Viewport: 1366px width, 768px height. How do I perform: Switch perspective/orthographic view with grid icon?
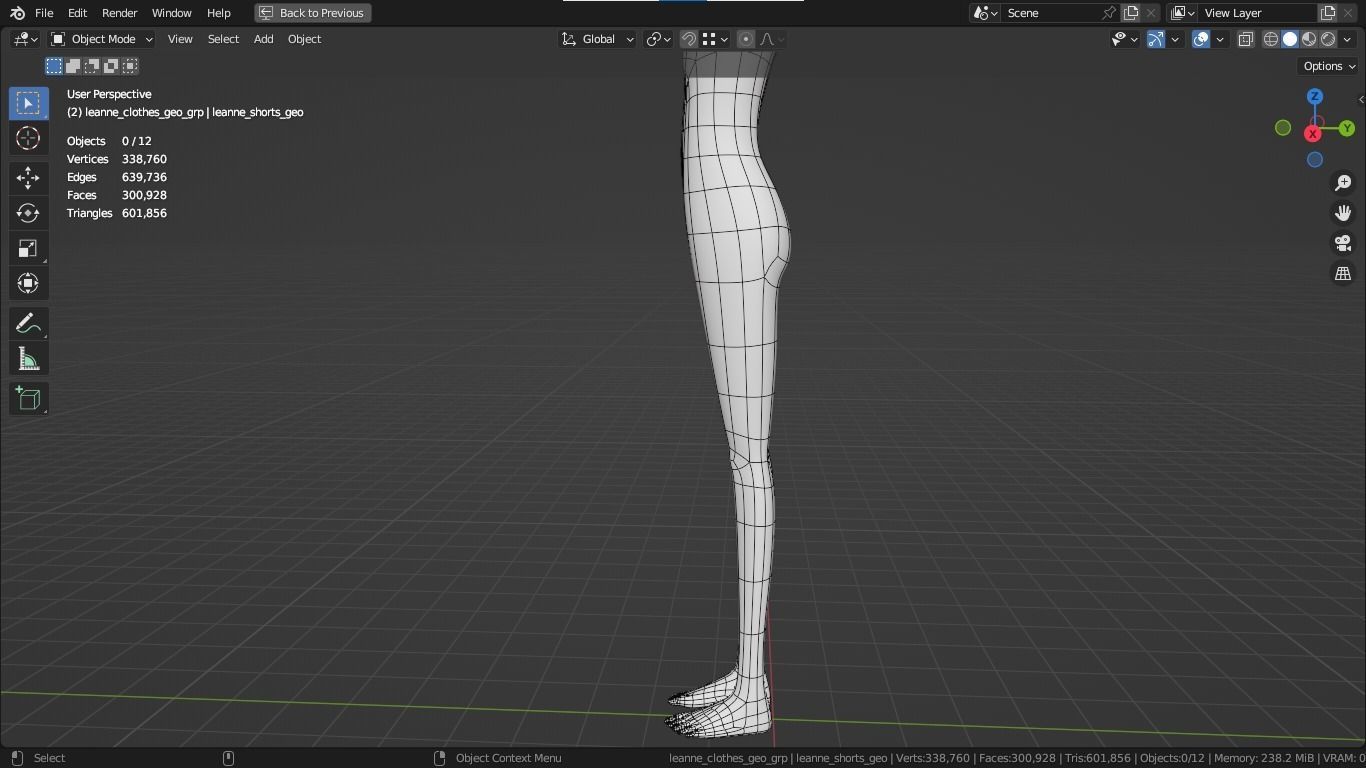click(x=1343, y=273)
